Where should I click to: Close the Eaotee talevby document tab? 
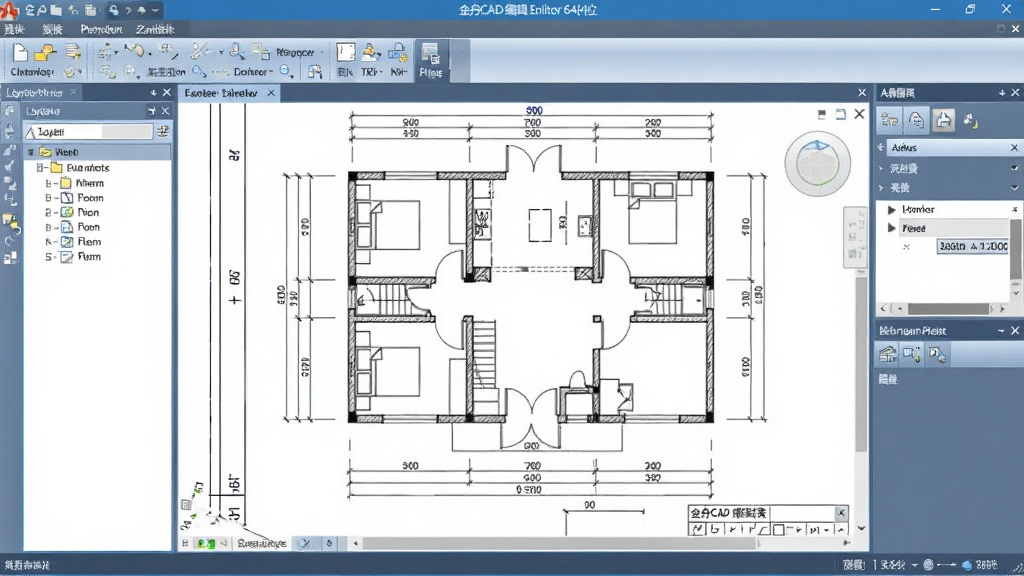point(271,93)
